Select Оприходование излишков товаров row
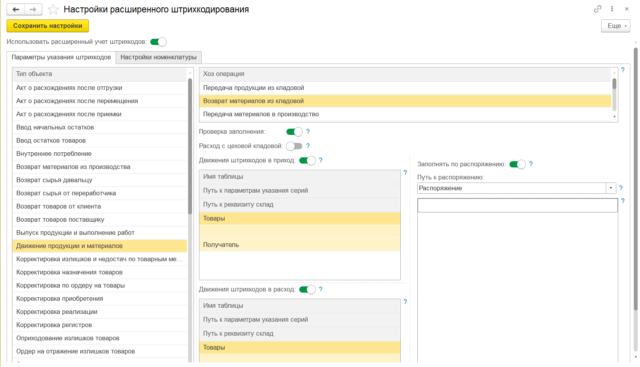The image size is (640, 367). tap(100, 338)
